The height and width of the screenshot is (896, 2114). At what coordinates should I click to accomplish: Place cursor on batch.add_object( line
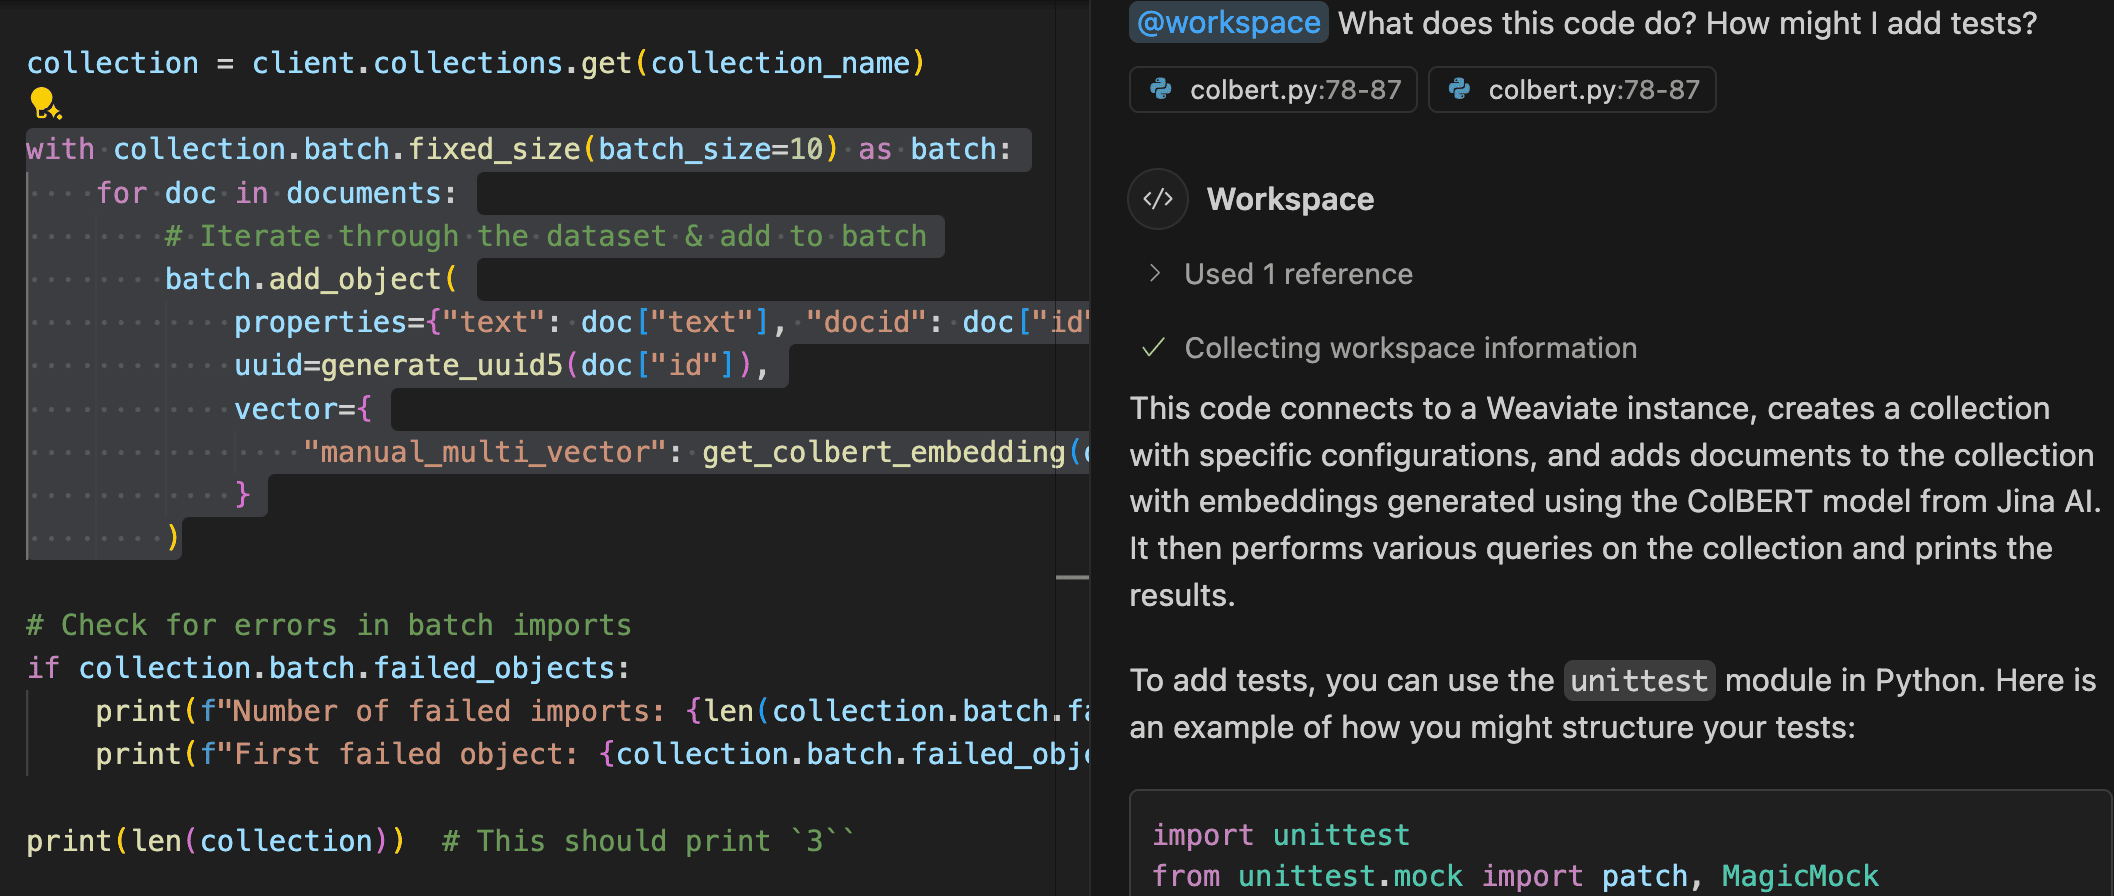coord(310,279)
